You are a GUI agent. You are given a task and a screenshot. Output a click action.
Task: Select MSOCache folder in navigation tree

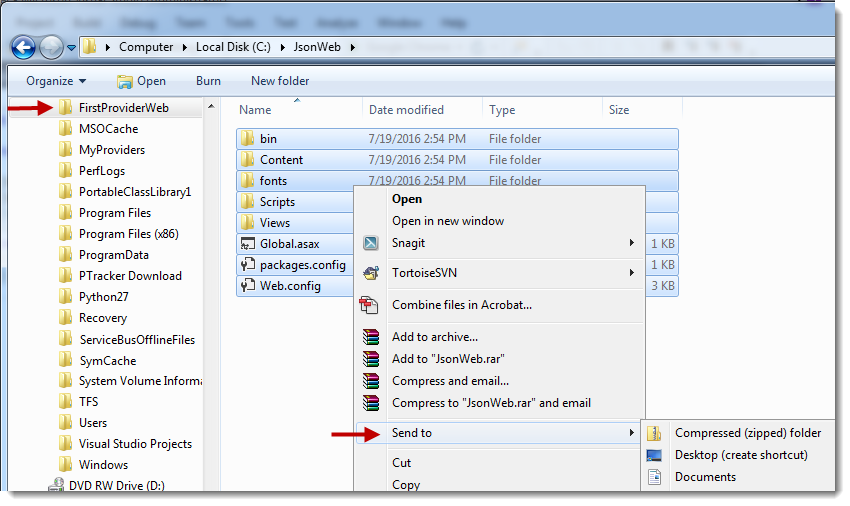(108, 129)
